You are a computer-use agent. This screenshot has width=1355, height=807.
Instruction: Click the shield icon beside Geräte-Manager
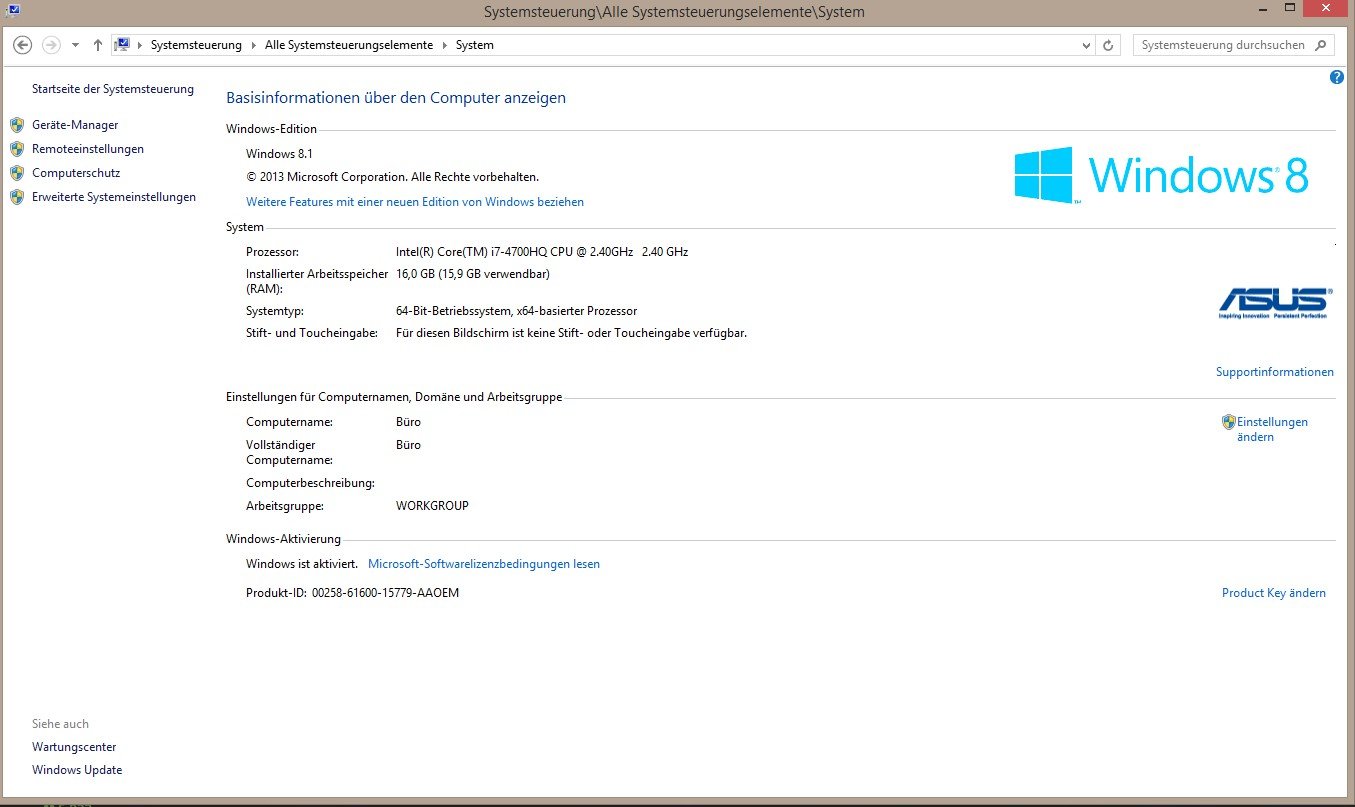coord(16,125)
